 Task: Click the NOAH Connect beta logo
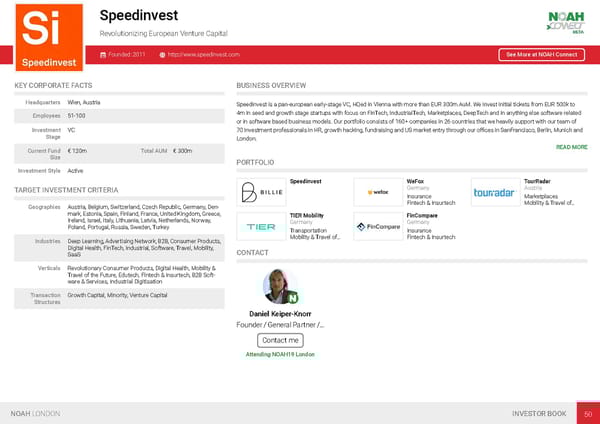click(564, 22)
